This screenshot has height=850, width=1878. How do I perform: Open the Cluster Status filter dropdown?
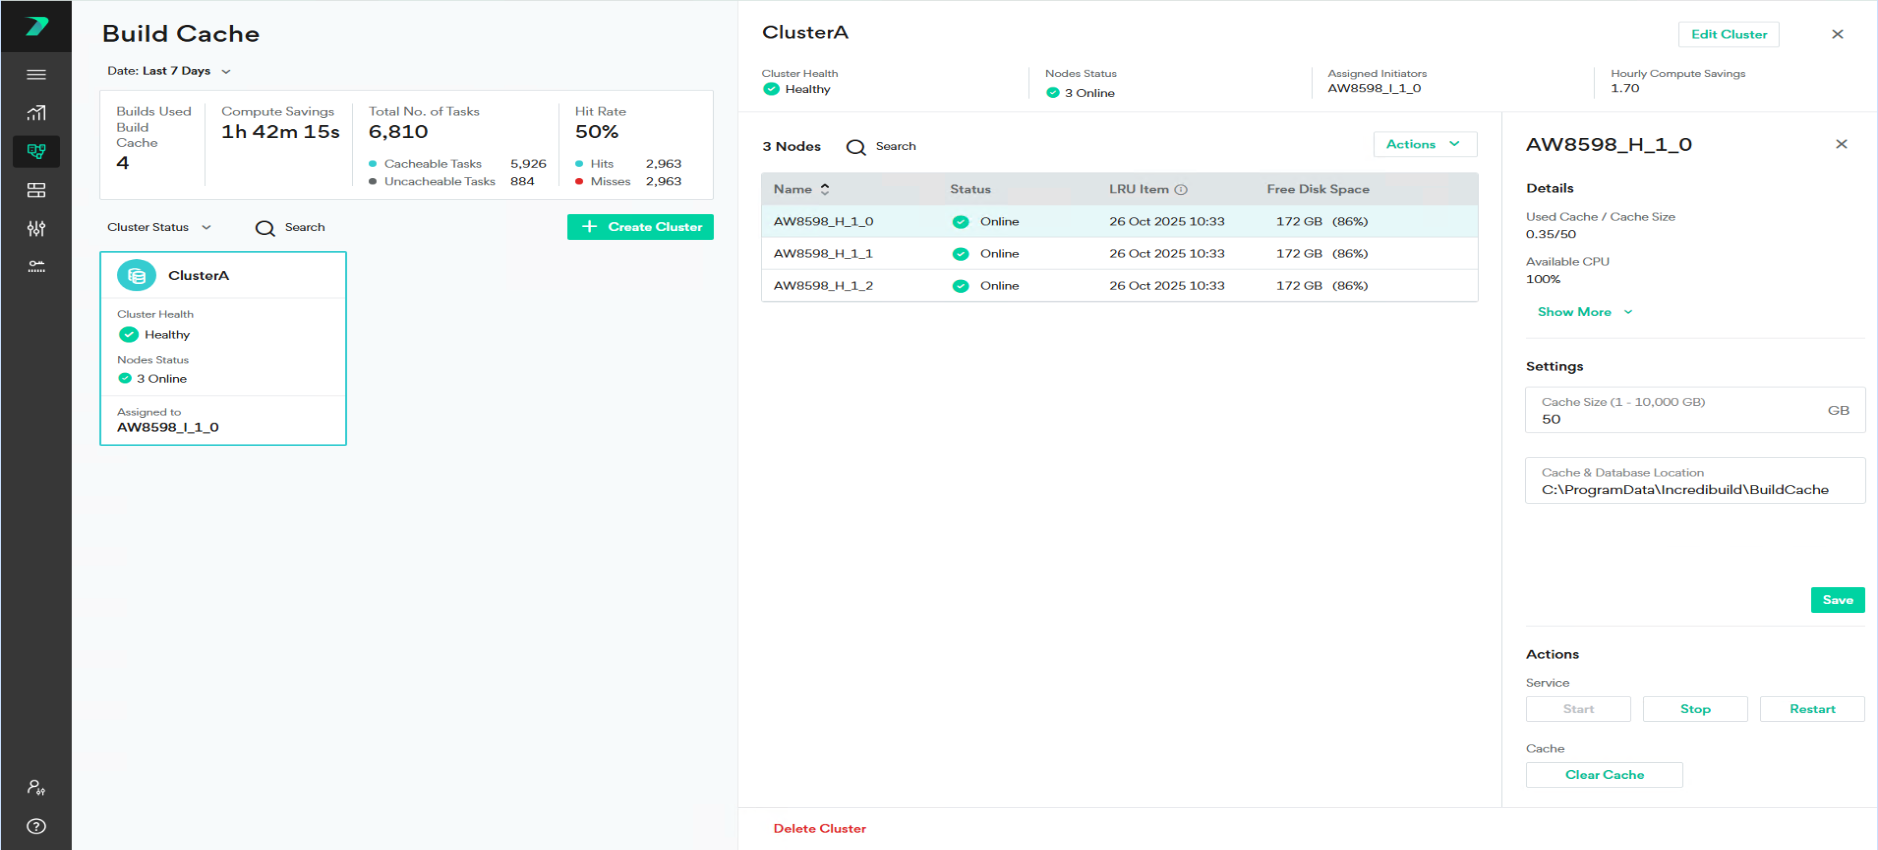coord(159,227)
